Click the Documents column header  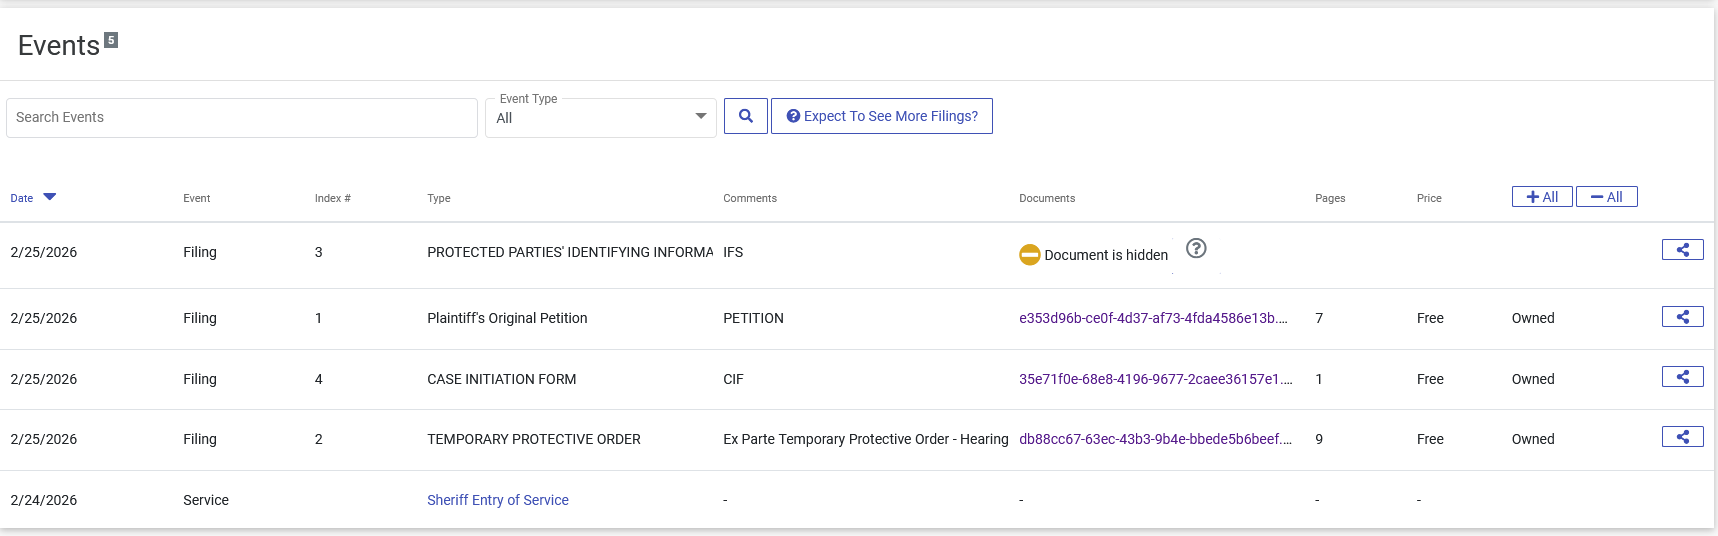[1046, 198]
